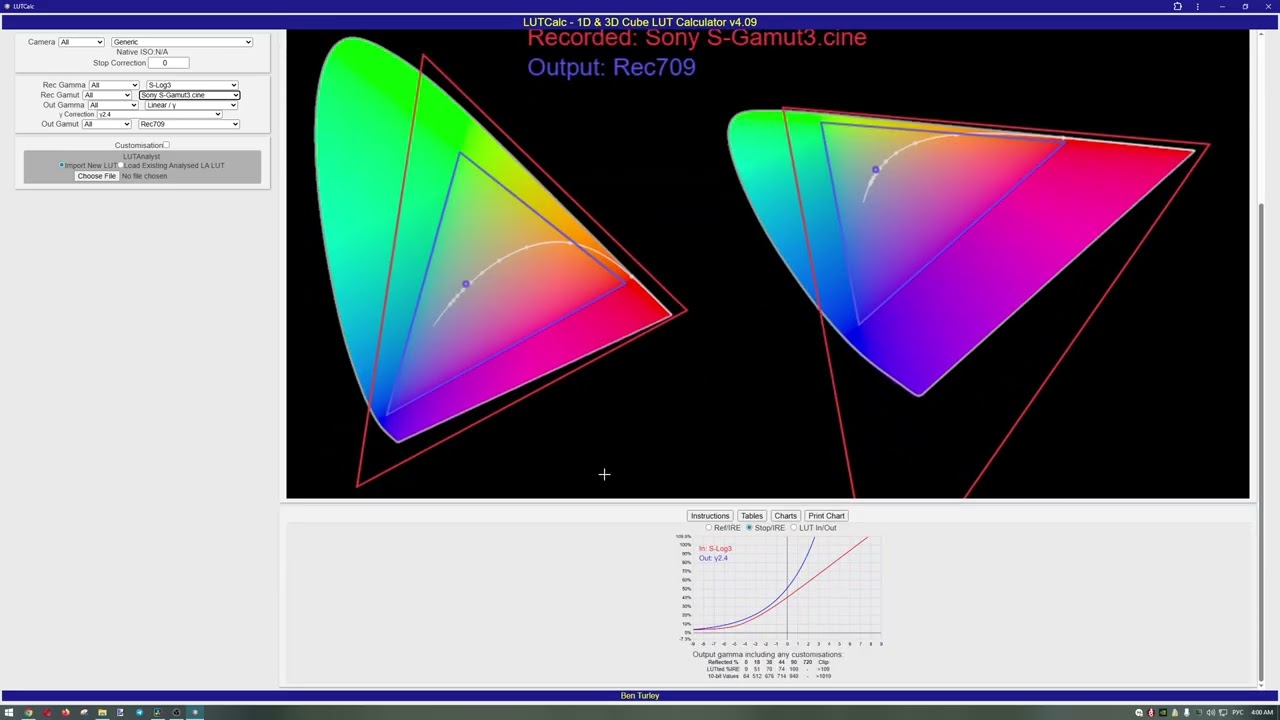The width and height of the screenshot is (1280, 720).
Task: Open Telegram from the taskbar
Action: point(139,713)
